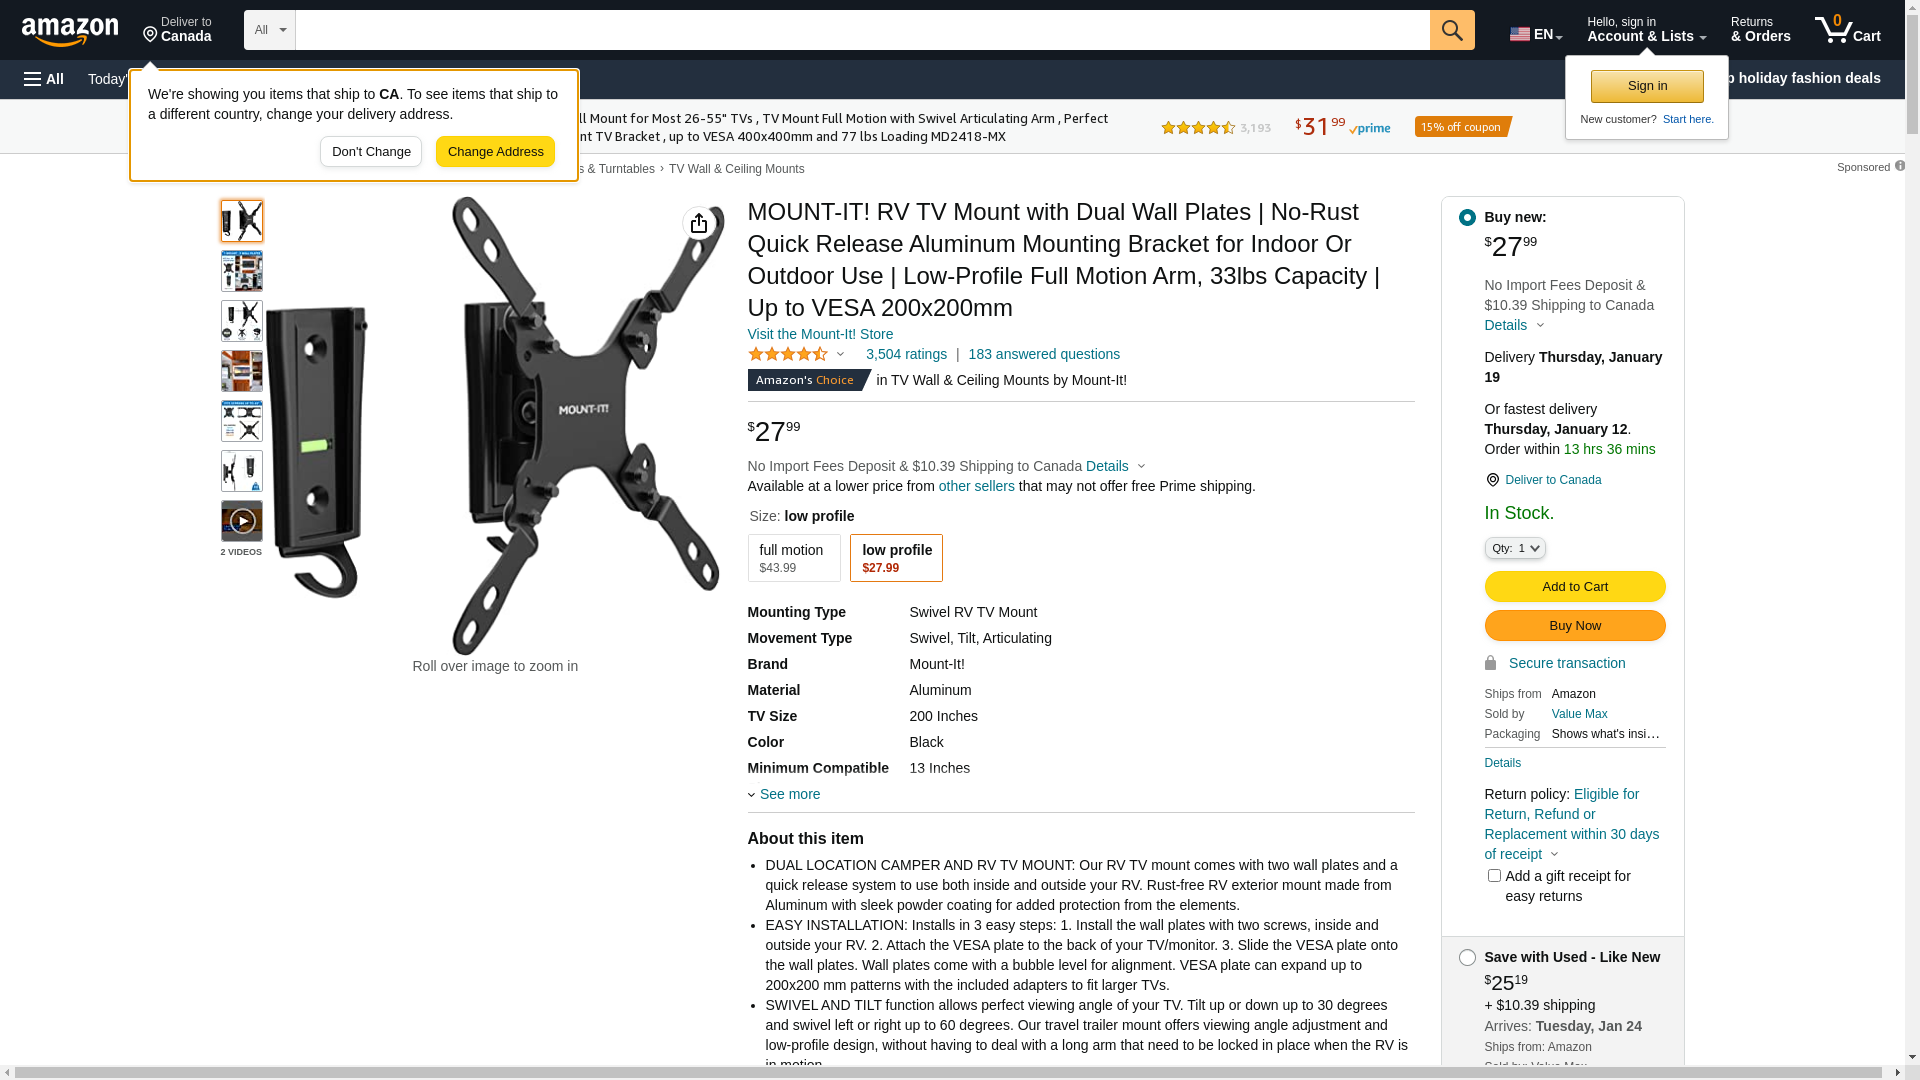Open the Qty quantity dropdown
1920x1080 pixels.
point(1515,548)
